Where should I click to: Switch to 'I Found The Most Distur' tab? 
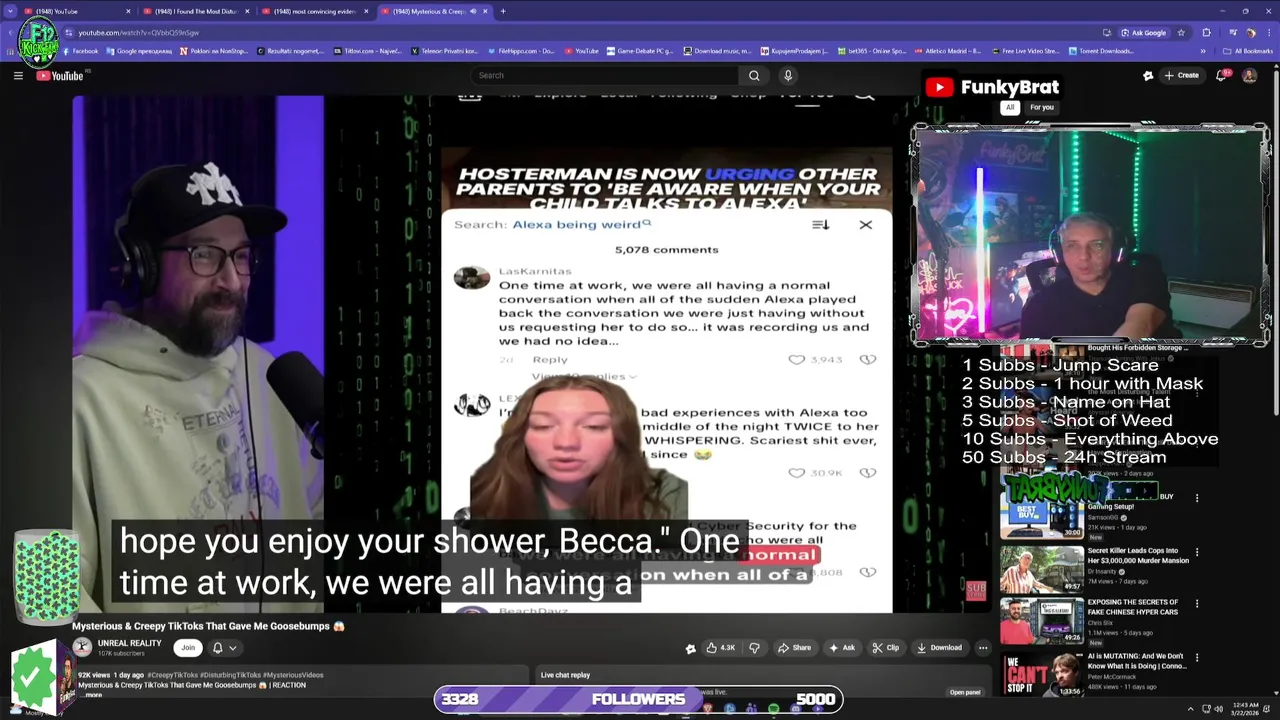pos(195,11)
